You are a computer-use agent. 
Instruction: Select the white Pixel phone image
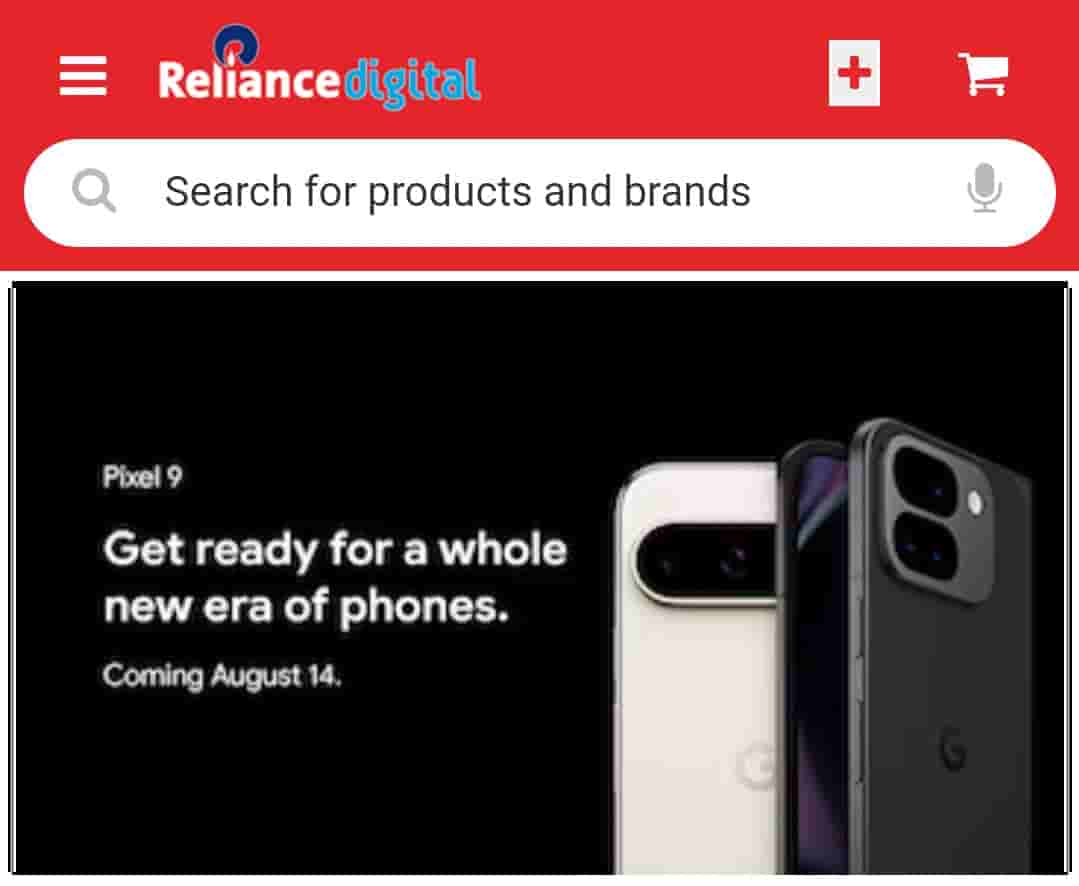(x=695, y=667)
